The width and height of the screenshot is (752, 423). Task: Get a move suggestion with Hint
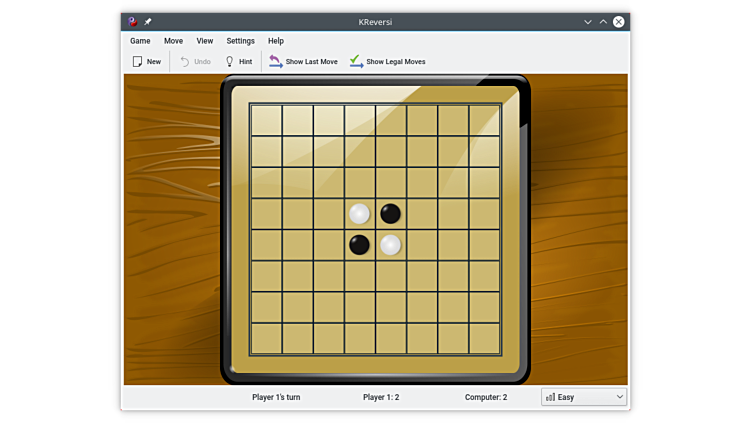pyautogui.click(x=238, y=62)
